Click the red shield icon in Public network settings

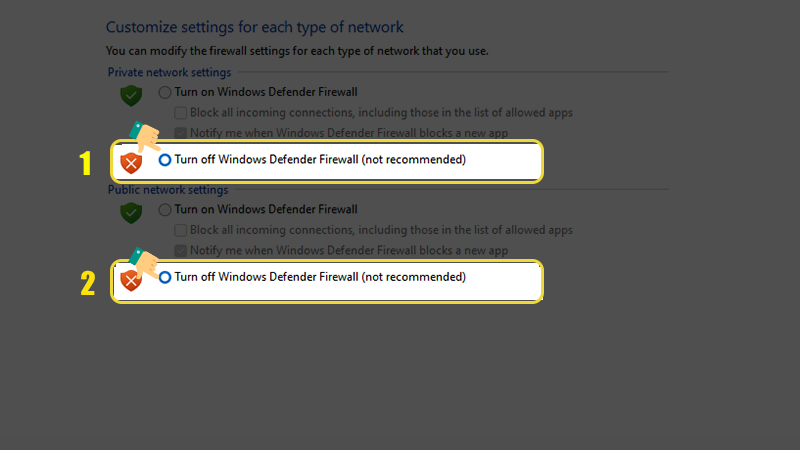click(131, 280)
